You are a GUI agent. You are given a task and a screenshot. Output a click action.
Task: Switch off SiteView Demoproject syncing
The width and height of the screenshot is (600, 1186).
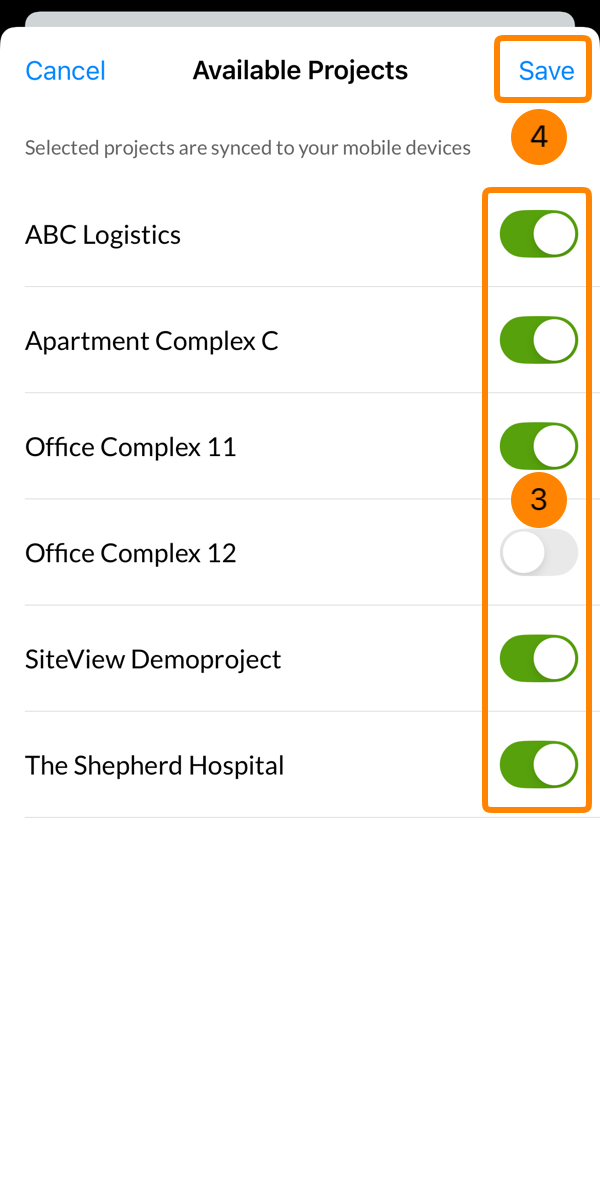click(539, 659)
